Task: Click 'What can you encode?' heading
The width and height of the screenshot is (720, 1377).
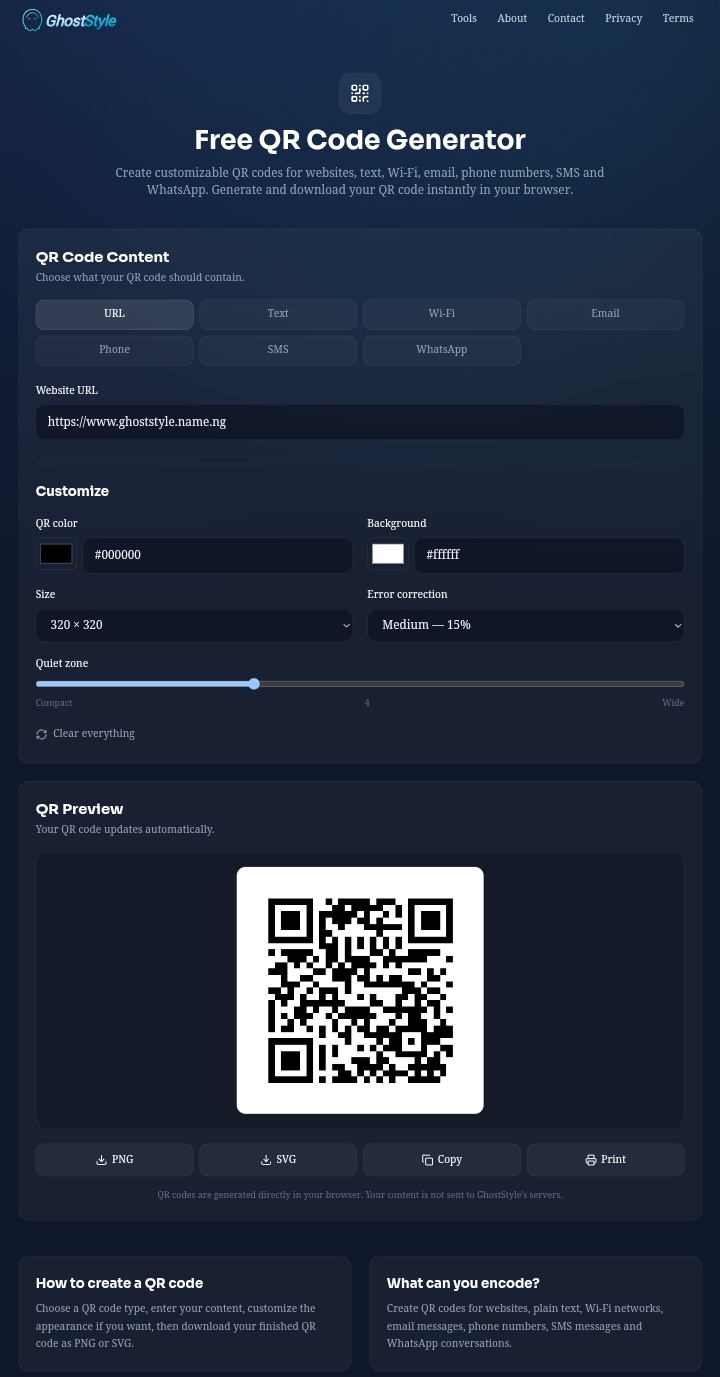Action: pos(463,1283)
